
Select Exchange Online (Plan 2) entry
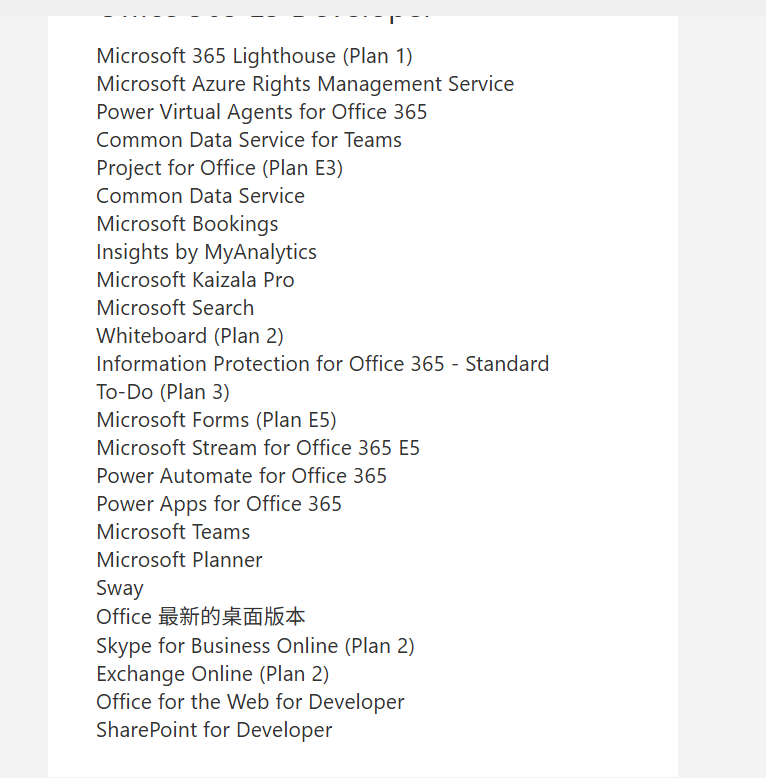point(212,674)
